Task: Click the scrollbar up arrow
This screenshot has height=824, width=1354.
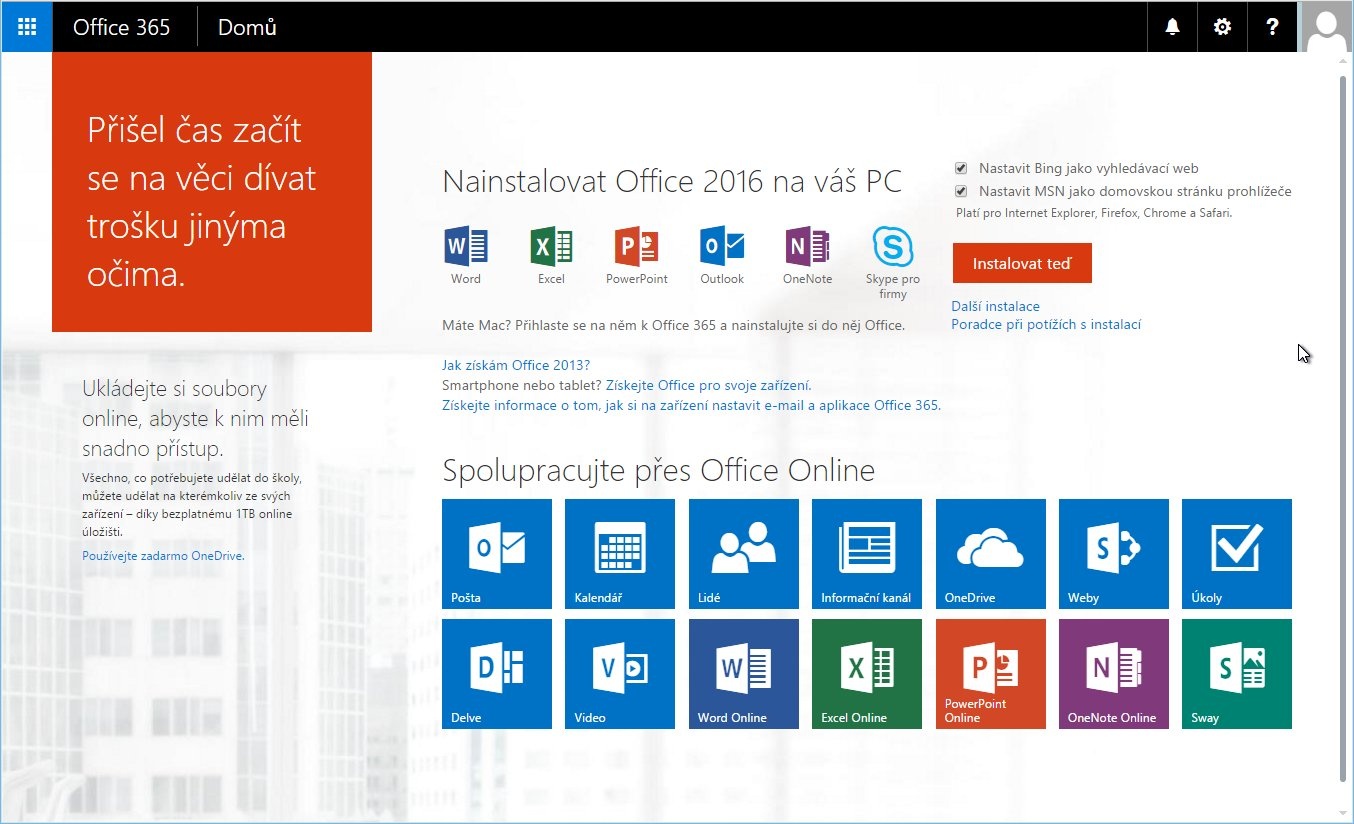Action: (x=1344, y=61)
